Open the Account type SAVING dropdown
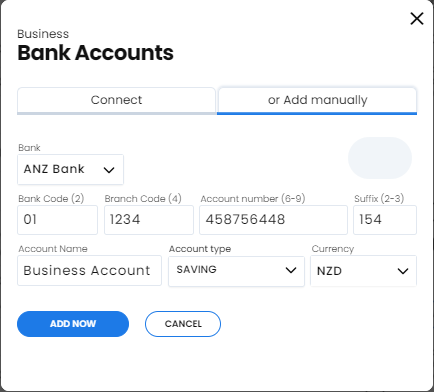This screenshot has width=434, height=392. 236,271
